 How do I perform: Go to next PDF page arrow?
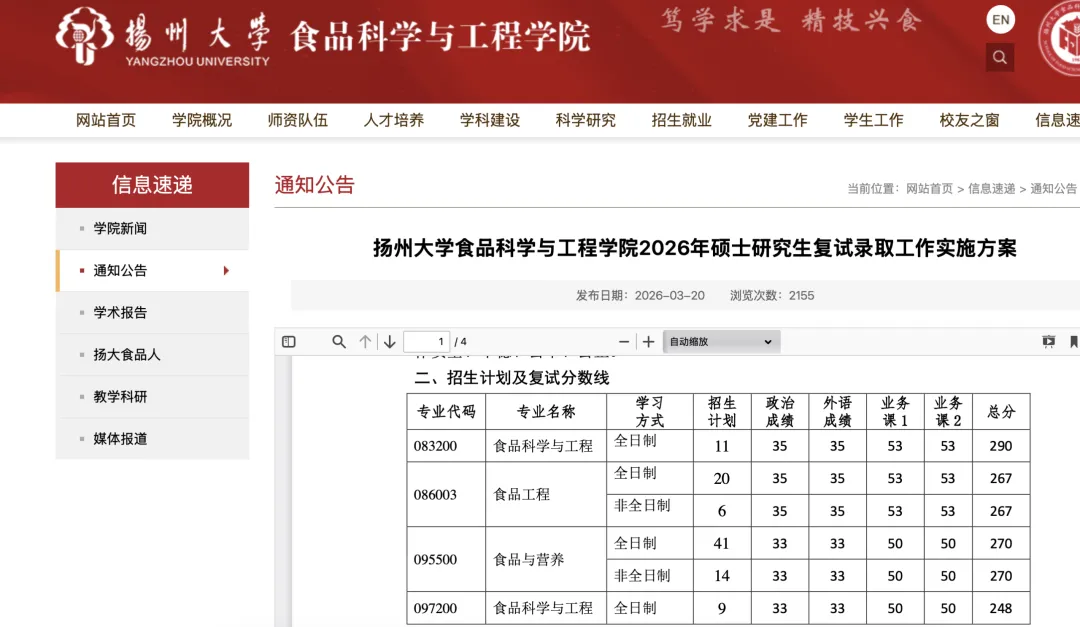390,342
